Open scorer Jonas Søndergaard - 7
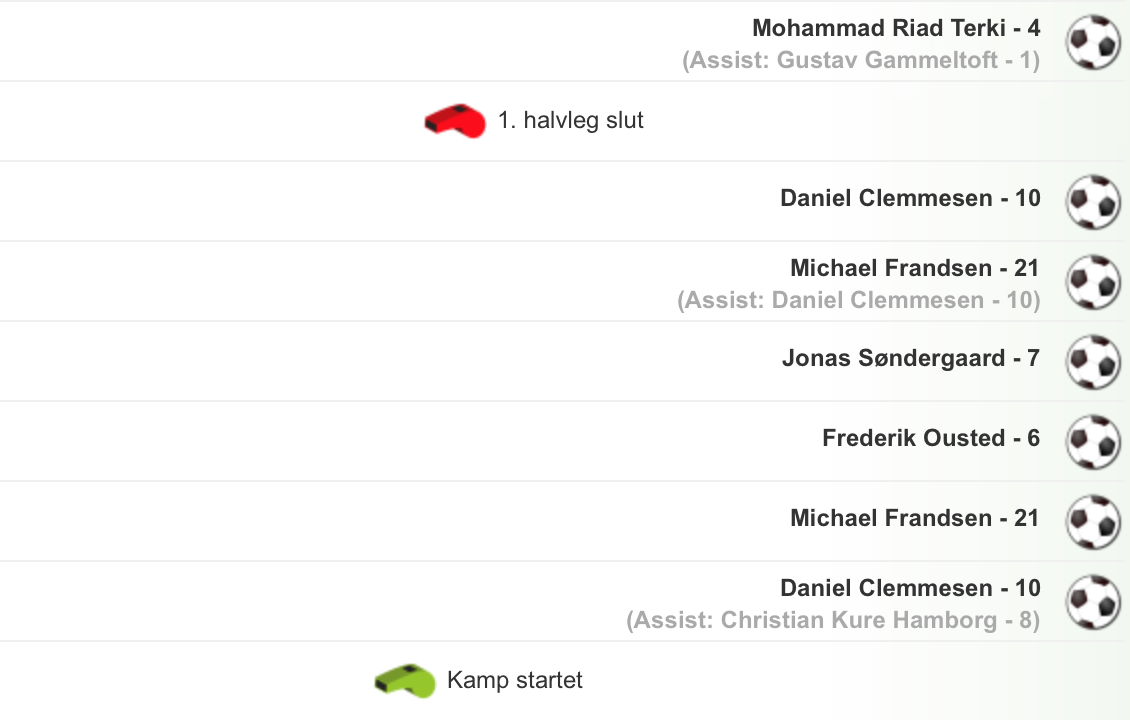This screenshot has height=720, width=1130. (x=910, y=358)
